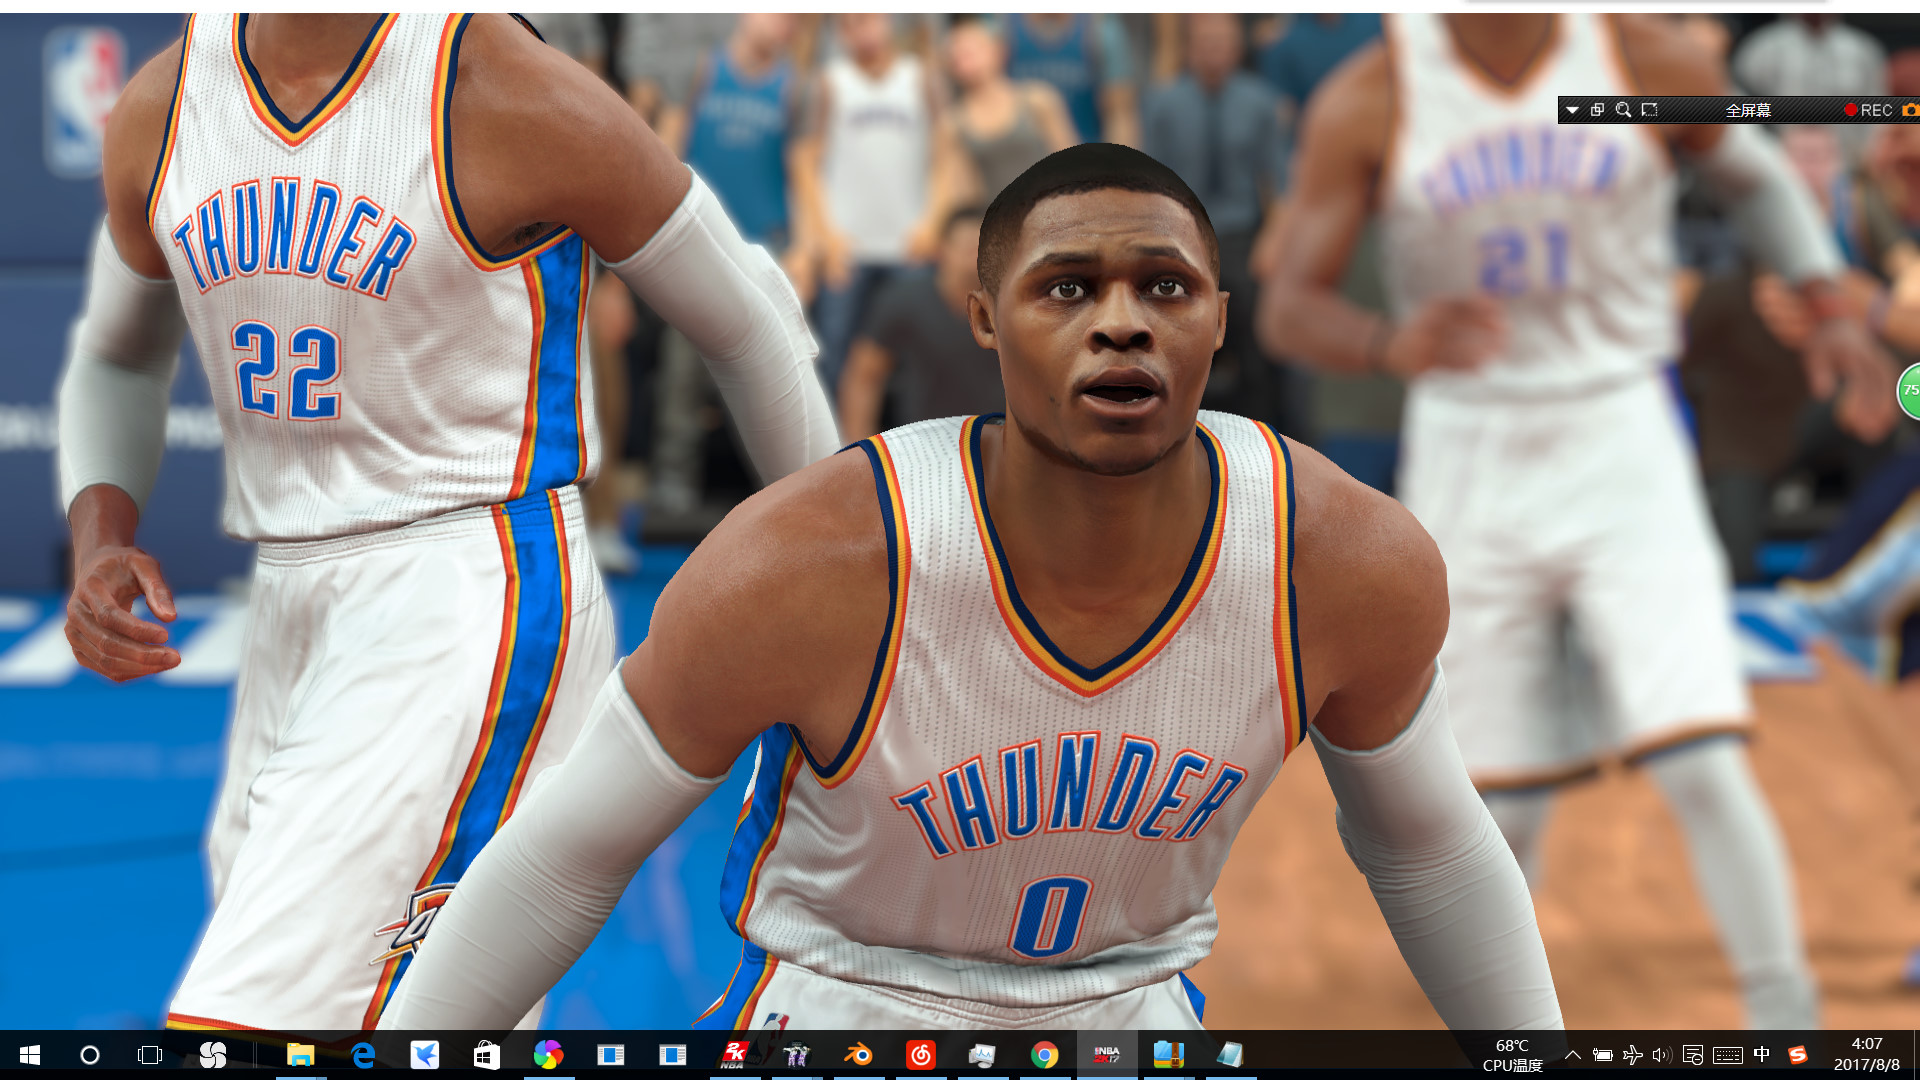Toggle the 中 Chinese input mode indicator
The image size is (1920, 1080).
1762,1055
